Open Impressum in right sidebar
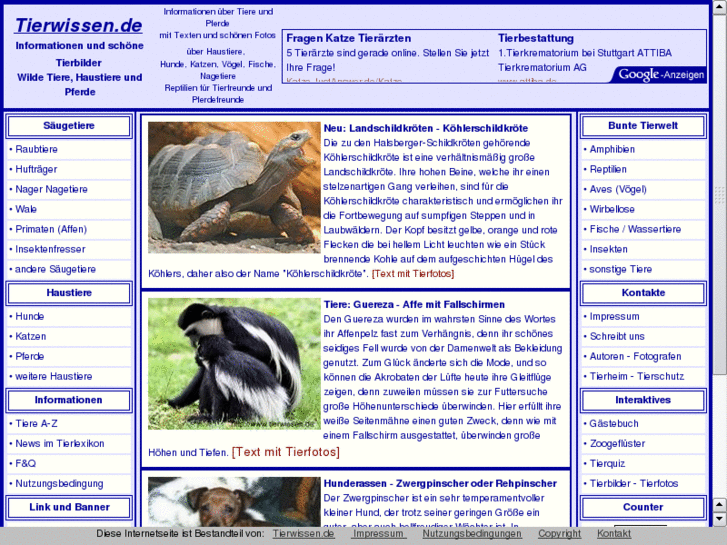727x545 pixels. point(614,316)
